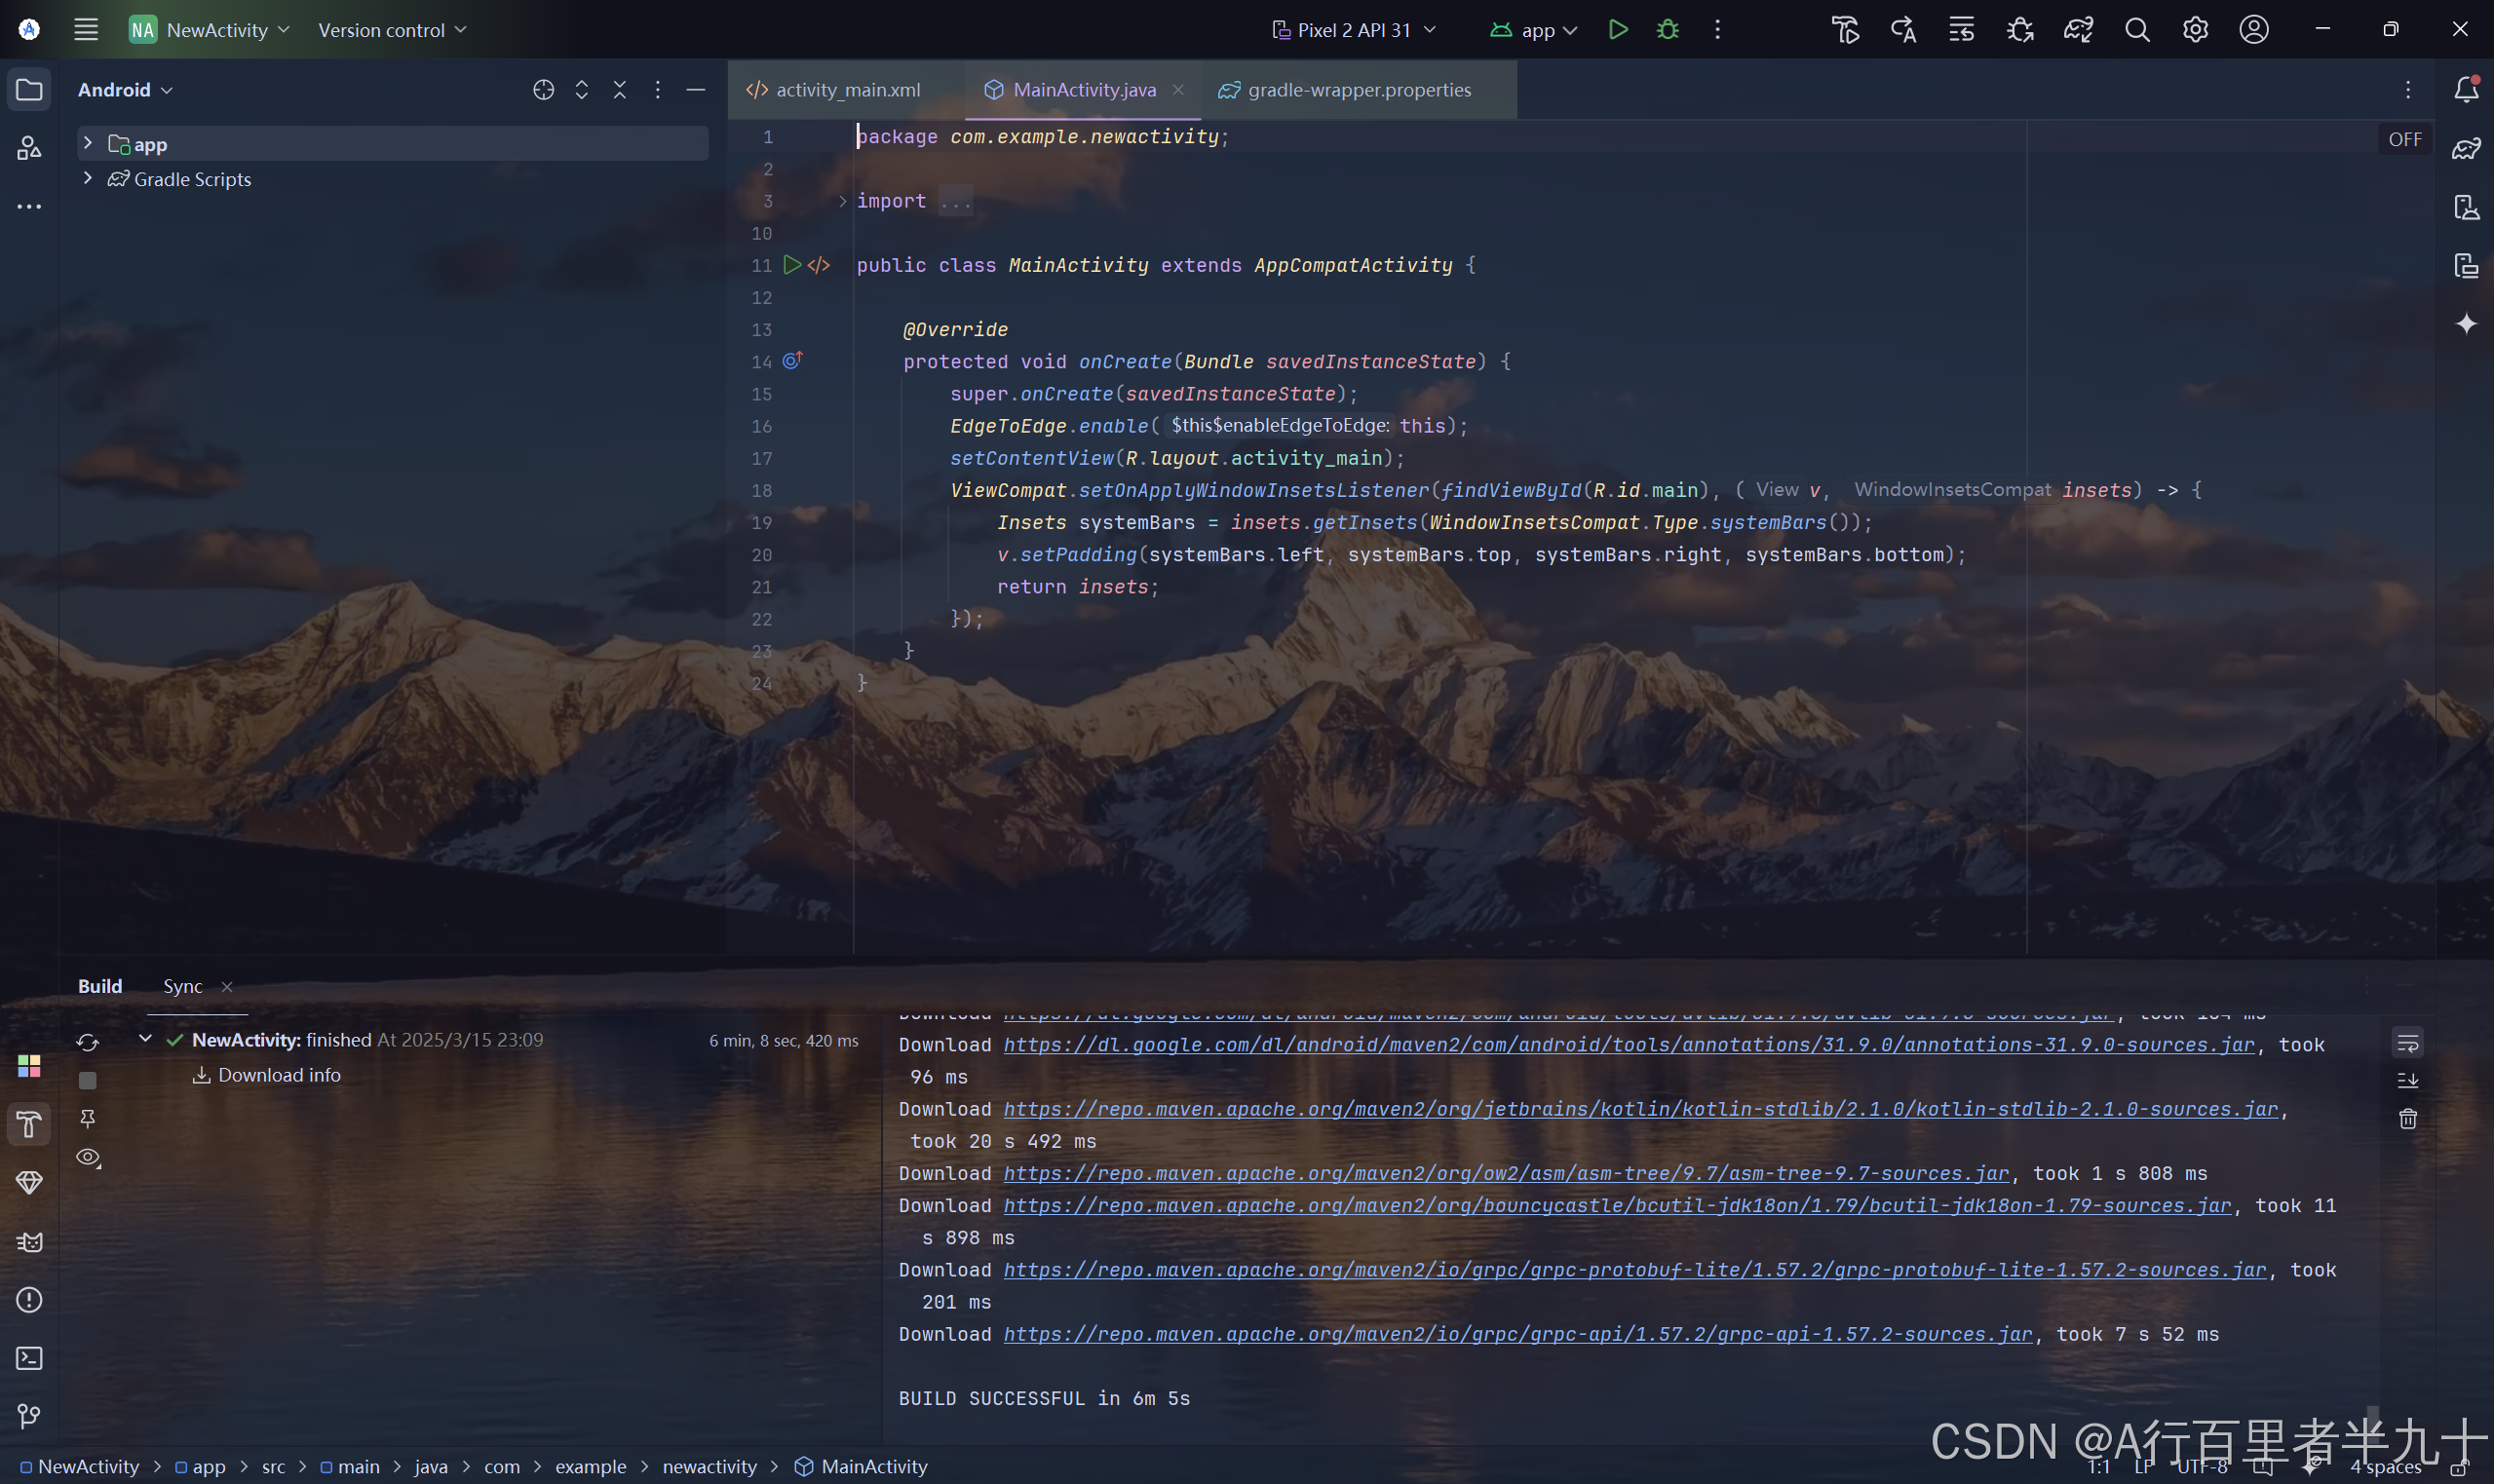
Task: Toggle the OFF indicator in editor corner
Action: [x=2404, y=139]
